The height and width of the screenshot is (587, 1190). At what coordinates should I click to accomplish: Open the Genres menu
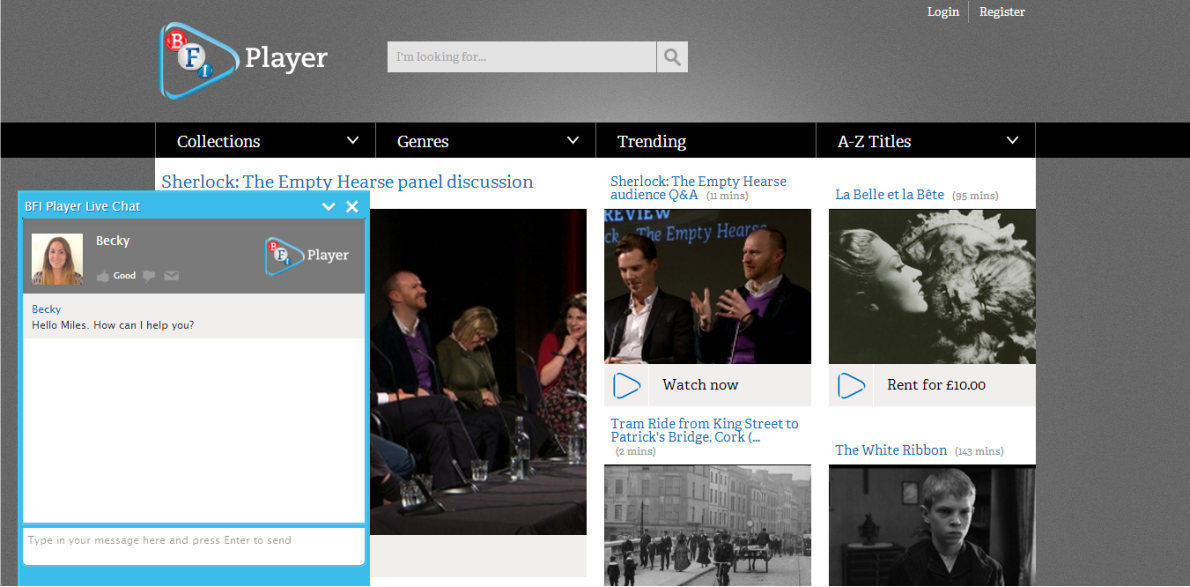[x=486, y=140]
